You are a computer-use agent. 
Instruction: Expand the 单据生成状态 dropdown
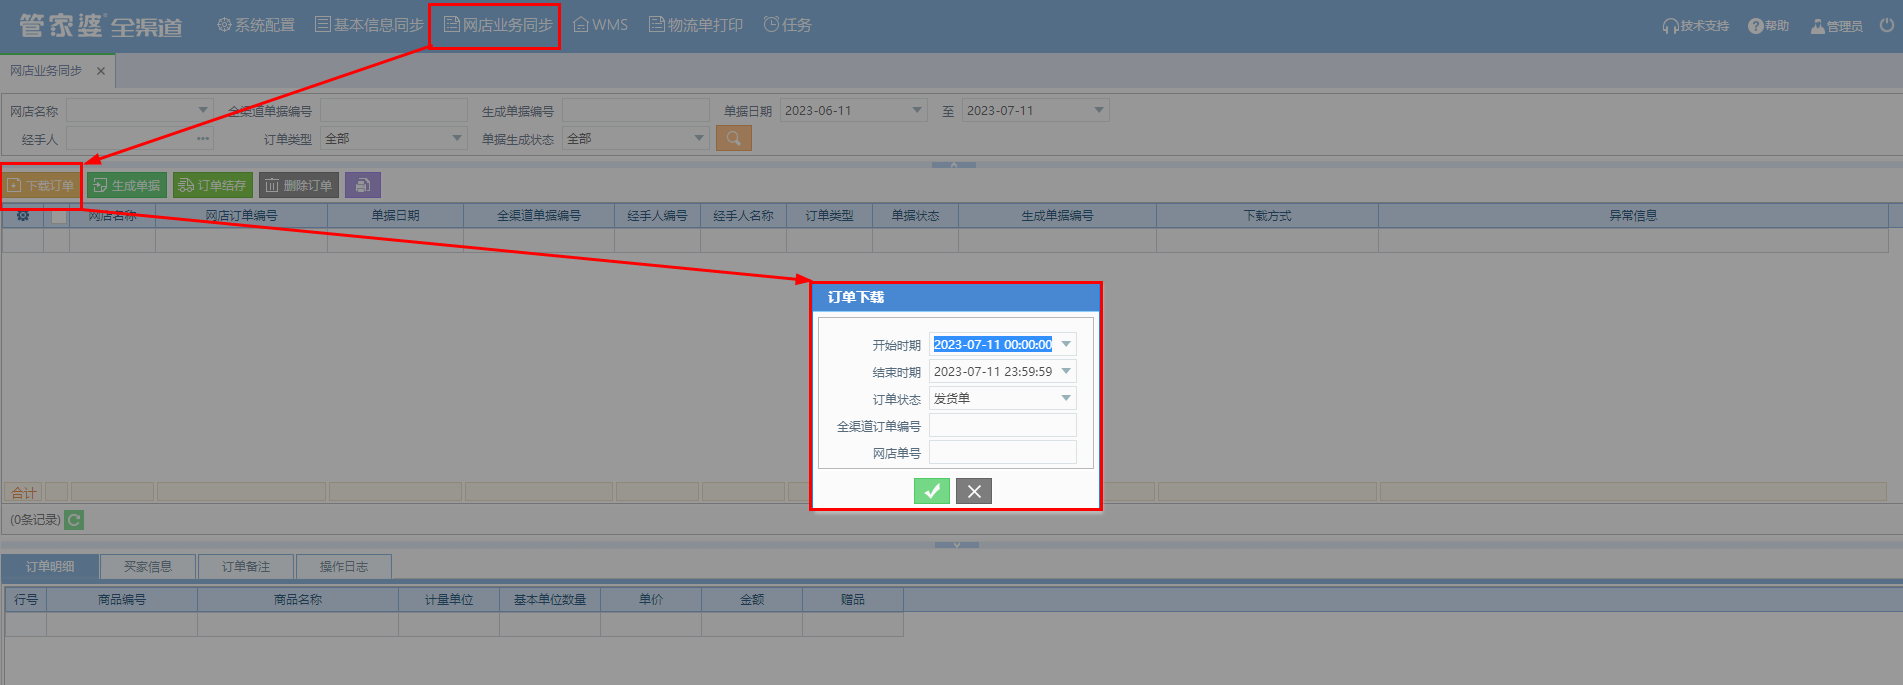tap(699, 138)
